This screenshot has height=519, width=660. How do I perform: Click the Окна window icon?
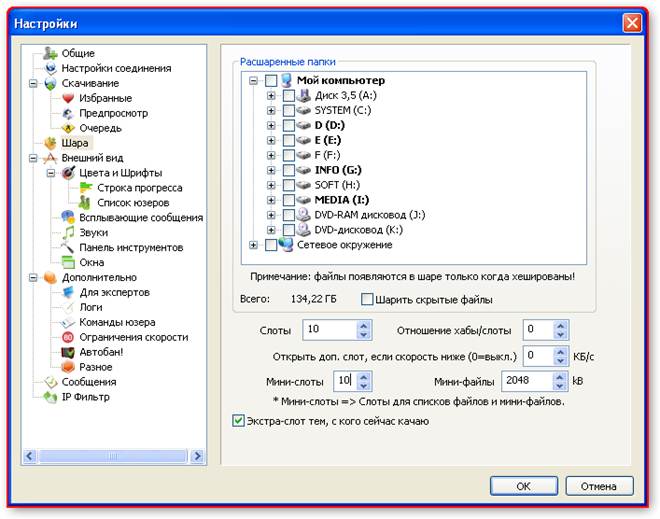click(68, 262)
